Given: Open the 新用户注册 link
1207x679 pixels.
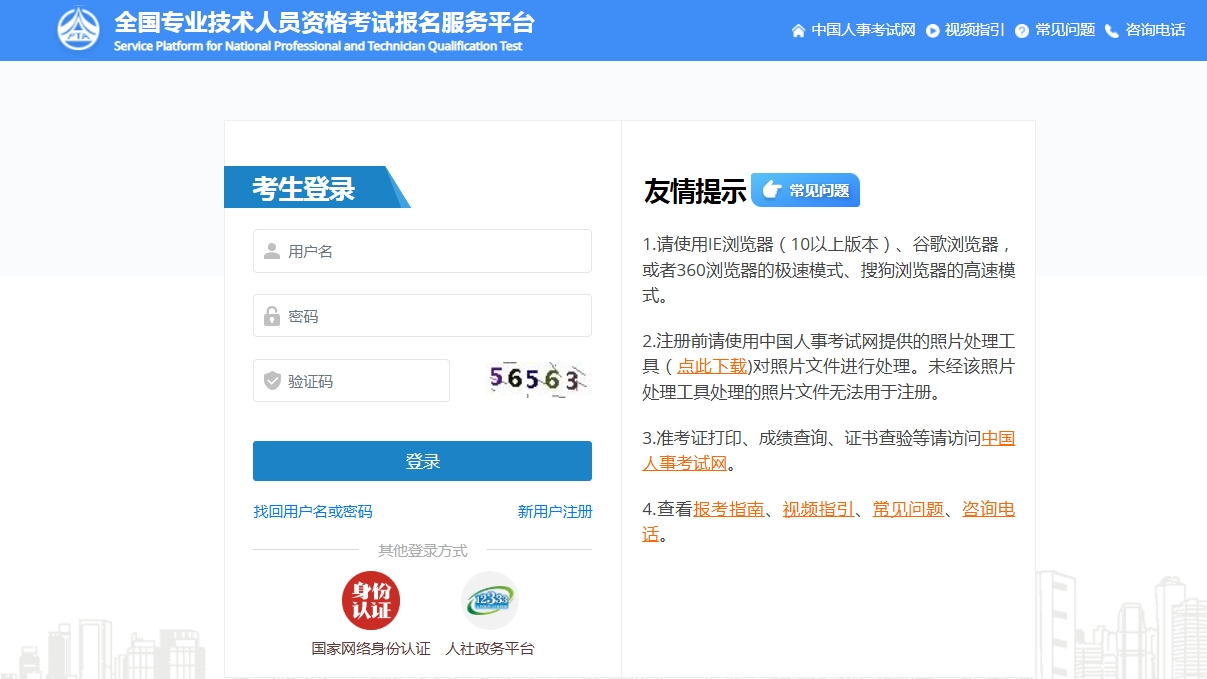Looking at the screenshot, I should (x=555, y=511).
